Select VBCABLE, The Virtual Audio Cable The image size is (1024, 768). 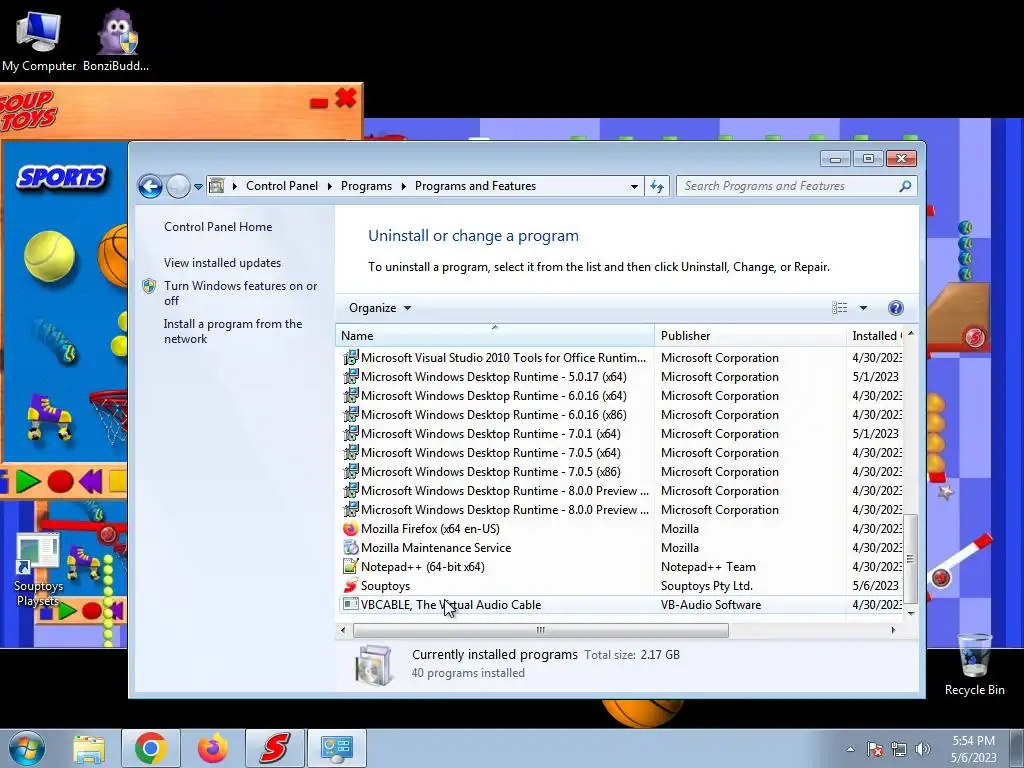pos(620,605)
